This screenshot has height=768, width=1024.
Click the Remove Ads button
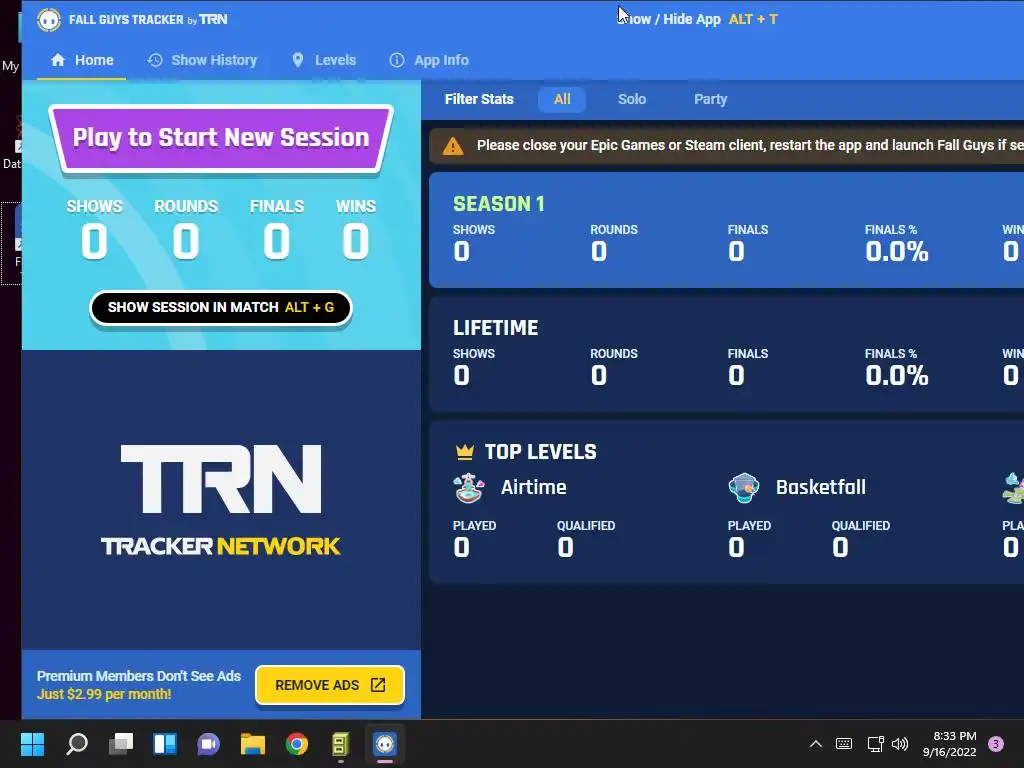point(330,685)
